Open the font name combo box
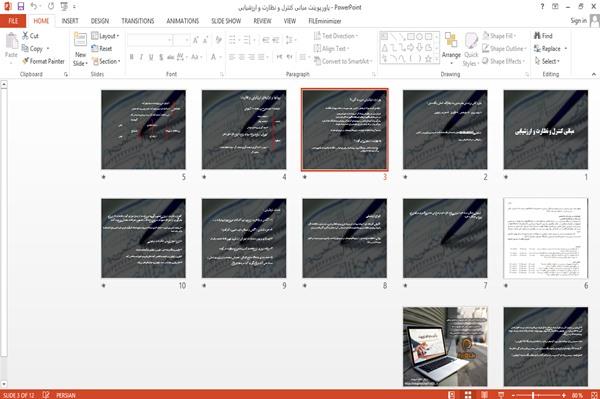 (149, 40)
